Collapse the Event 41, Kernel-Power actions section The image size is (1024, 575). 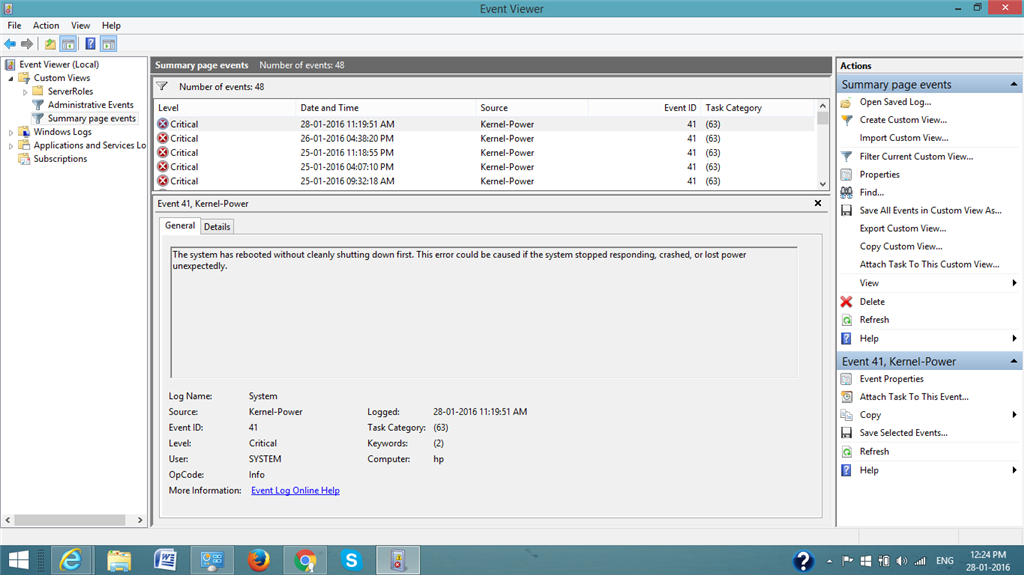click(1014, 361)
